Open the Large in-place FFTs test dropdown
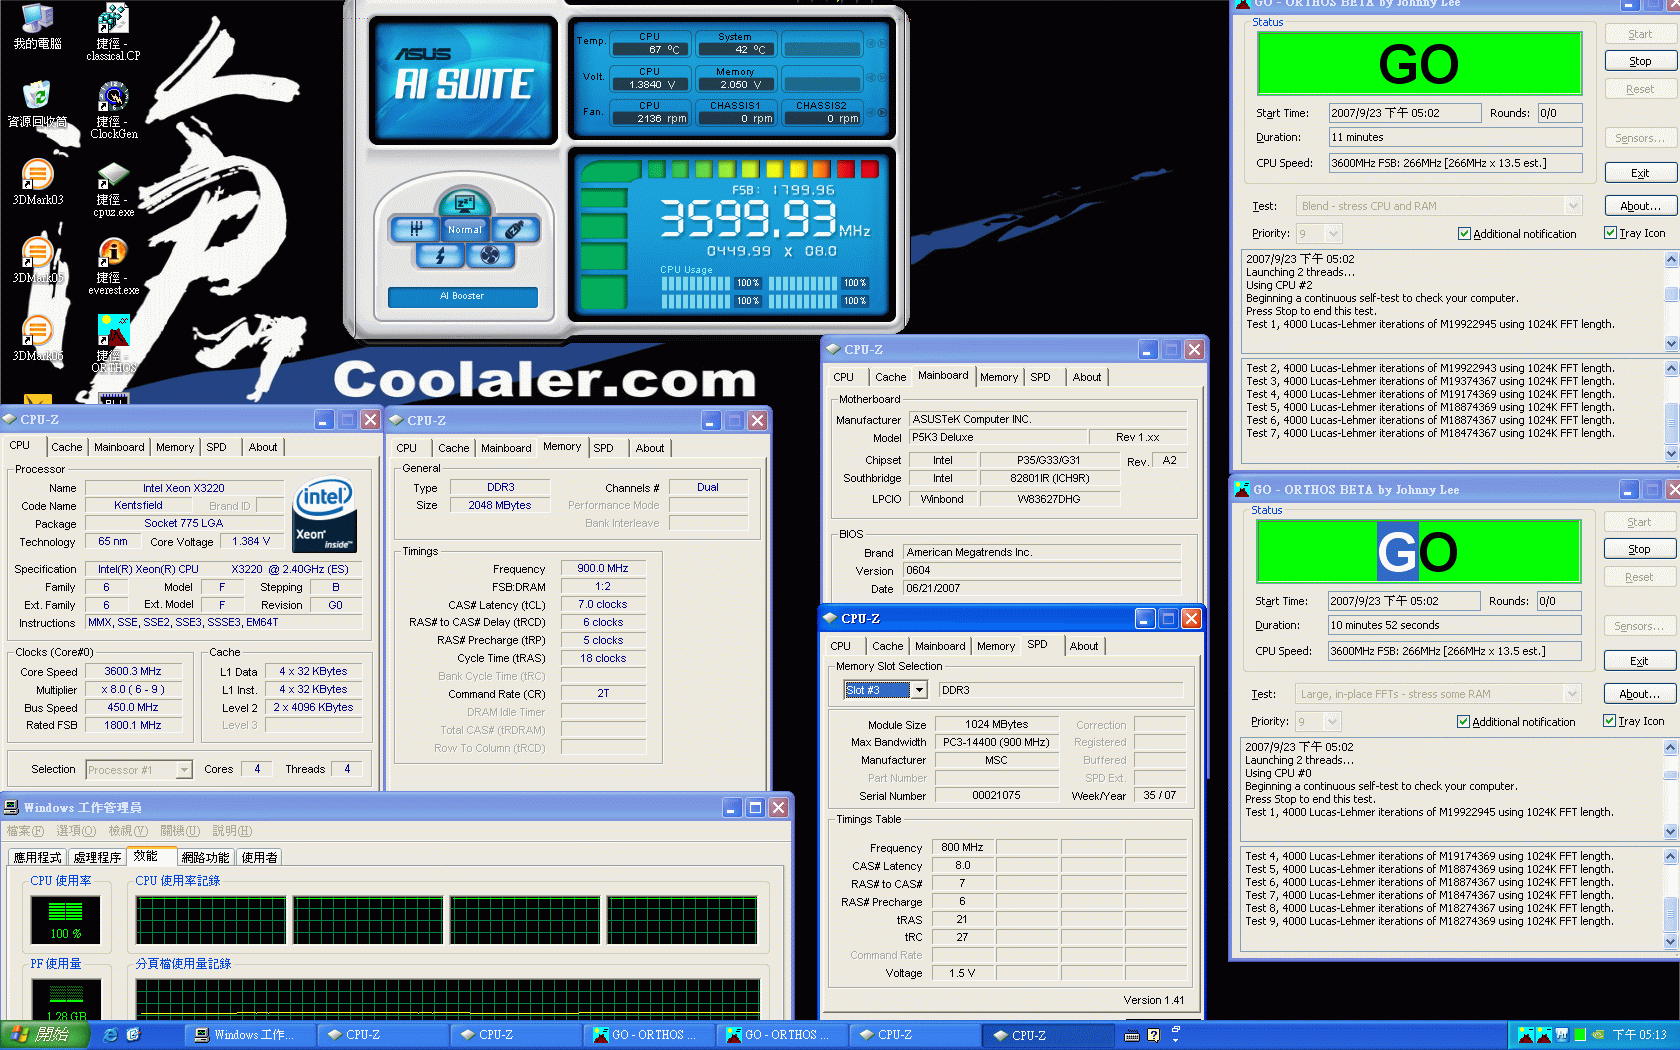1680x1050 pixels. click(1572, 694)
